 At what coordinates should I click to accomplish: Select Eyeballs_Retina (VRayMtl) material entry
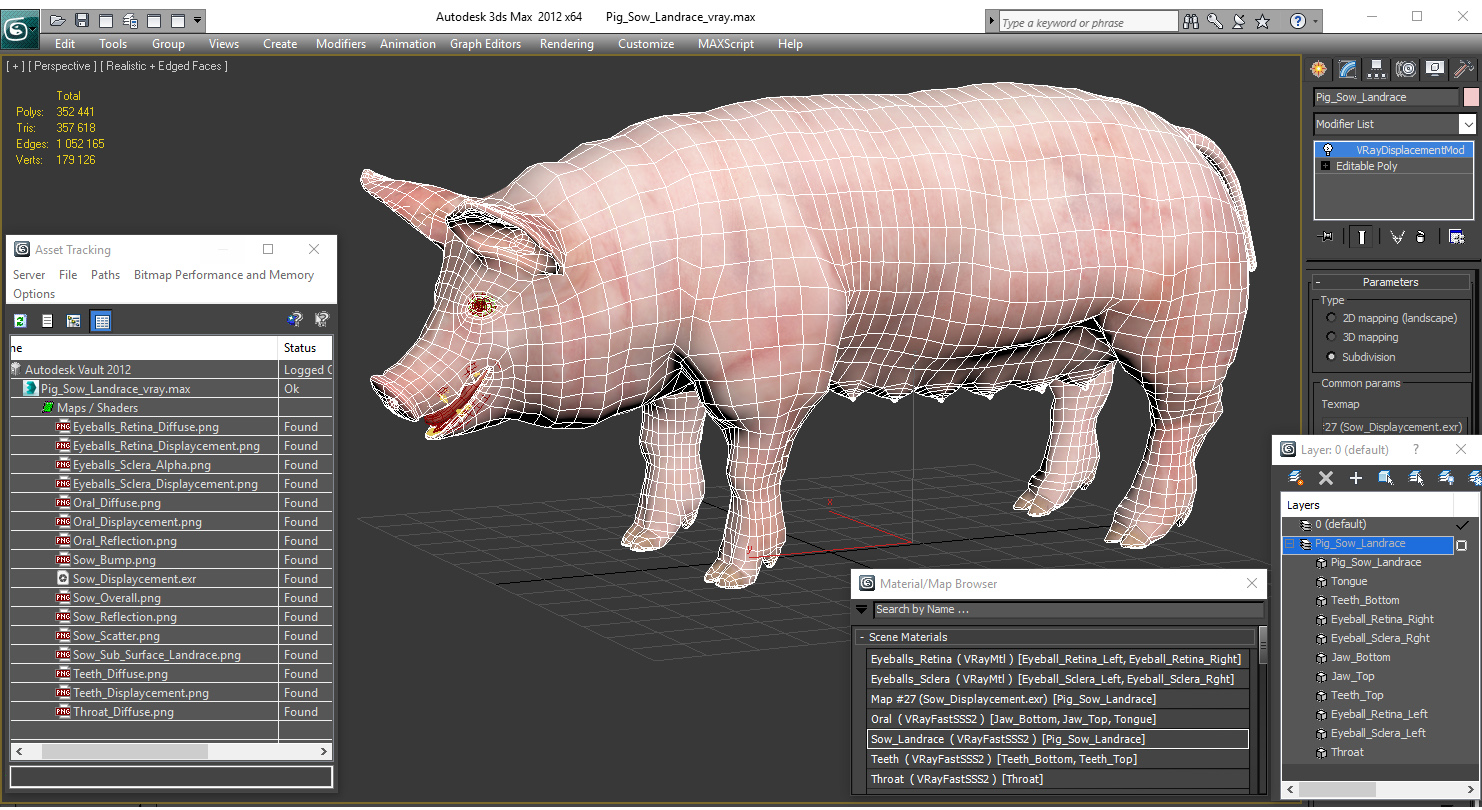(1058, 659)
